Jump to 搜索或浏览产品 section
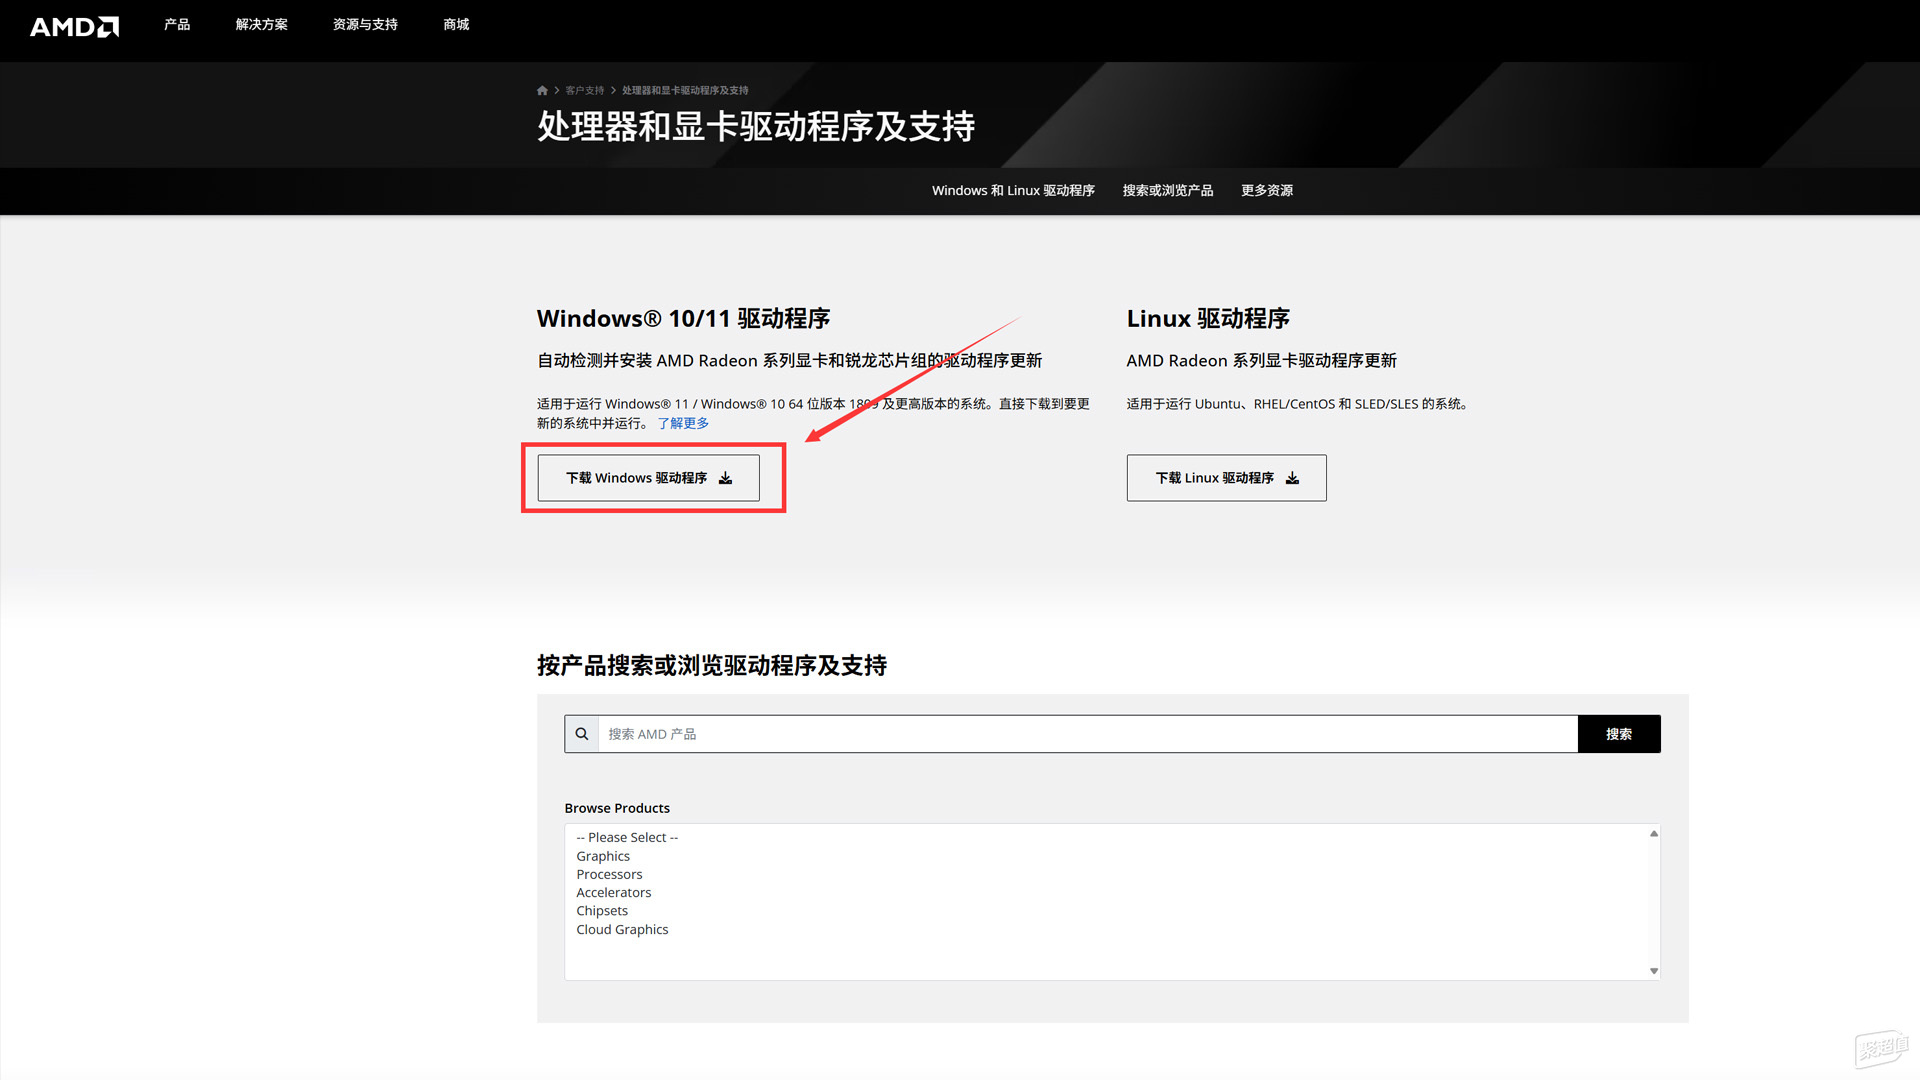Viewport: 1920px width, 1080px height. pos(1168,190)
